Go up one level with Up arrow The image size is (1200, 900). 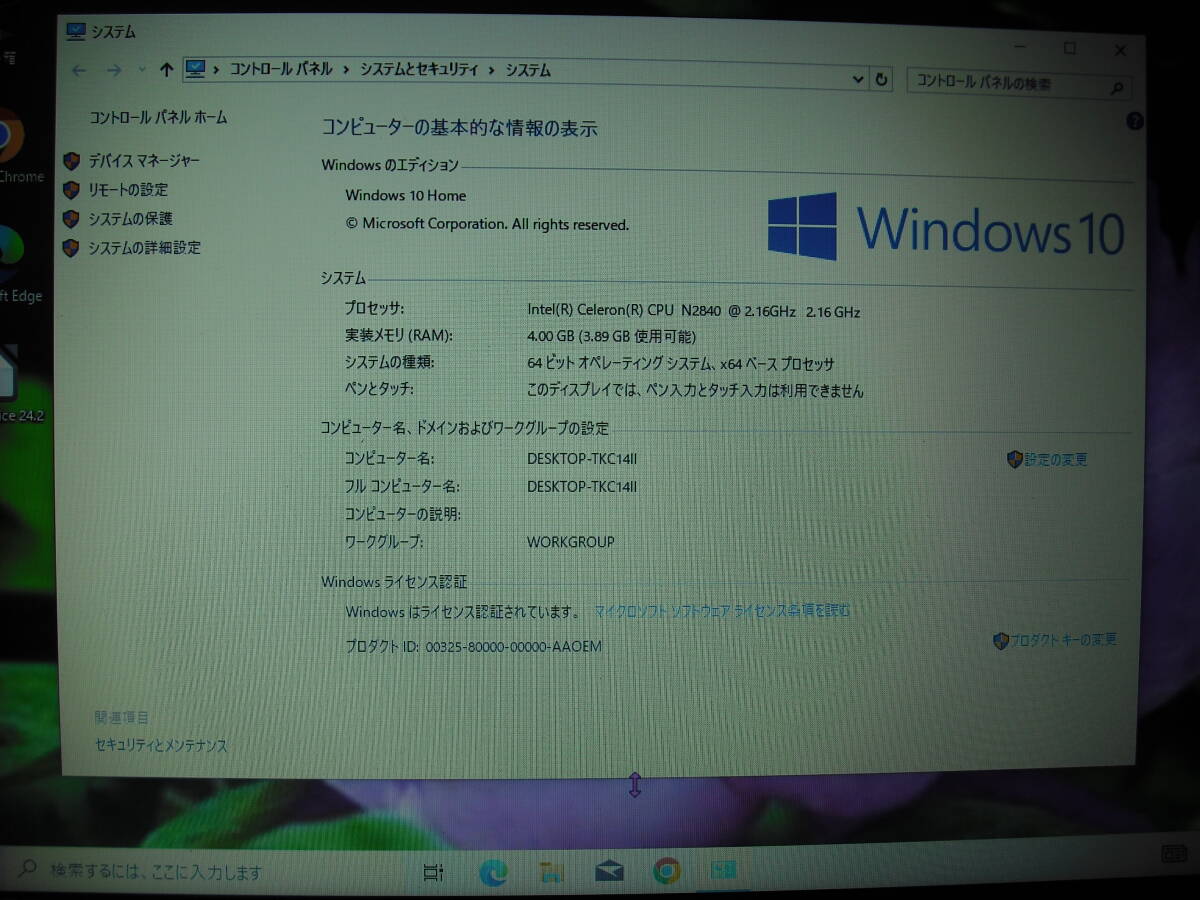[166, 70]
